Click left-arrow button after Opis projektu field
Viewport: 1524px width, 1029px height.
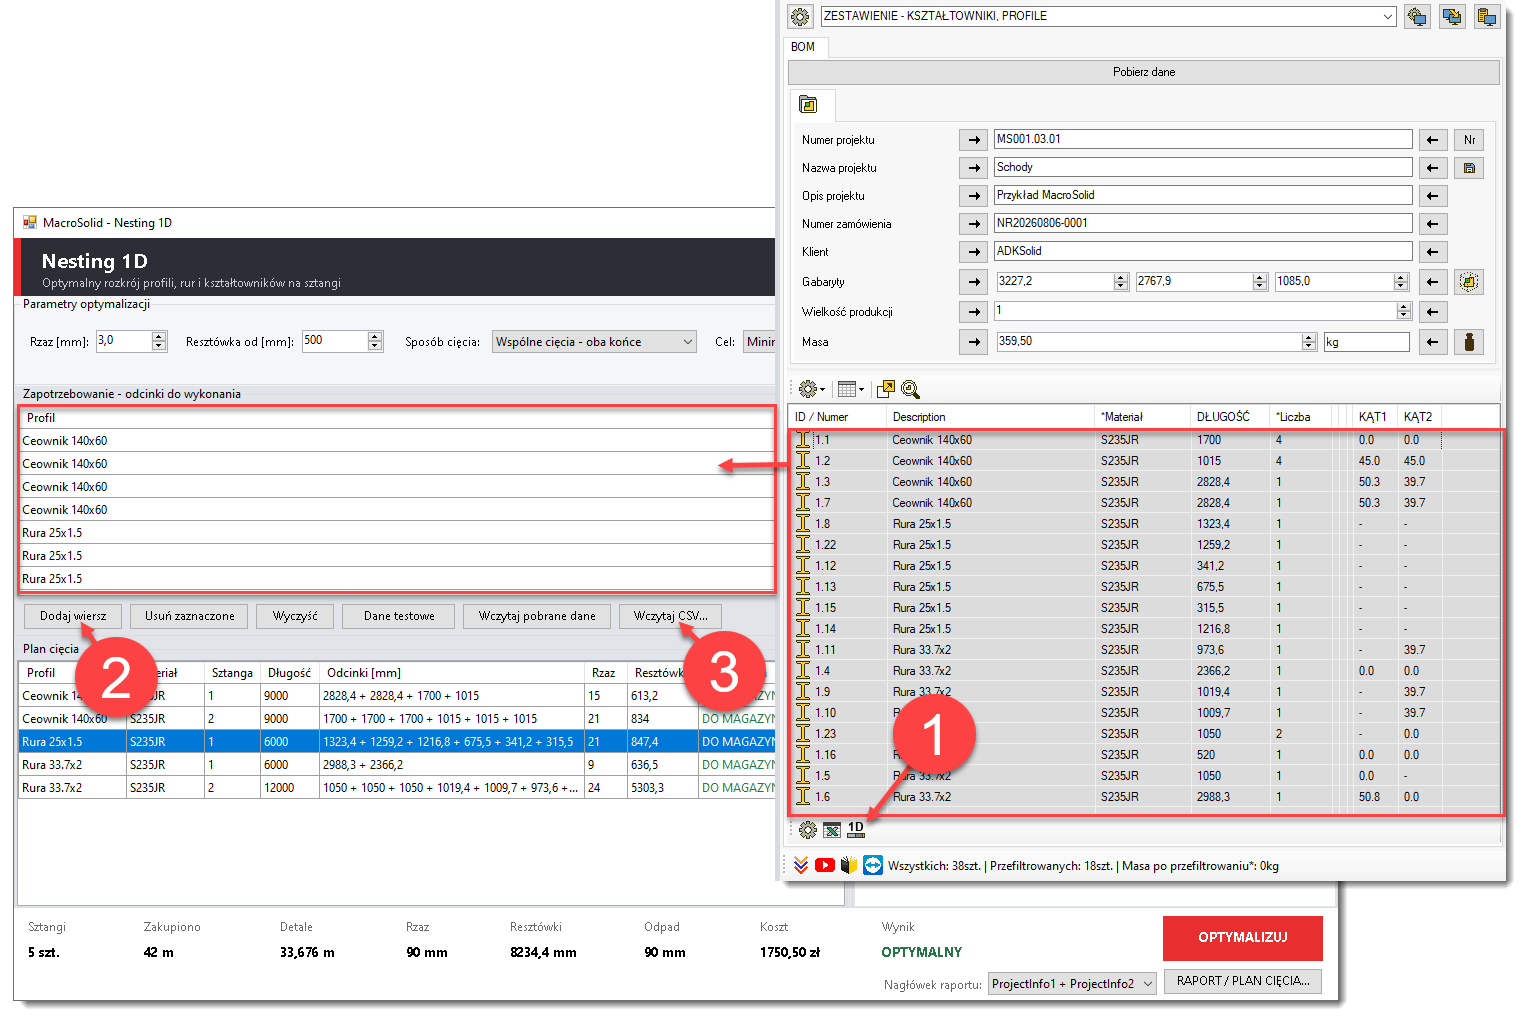(1432, 196)
